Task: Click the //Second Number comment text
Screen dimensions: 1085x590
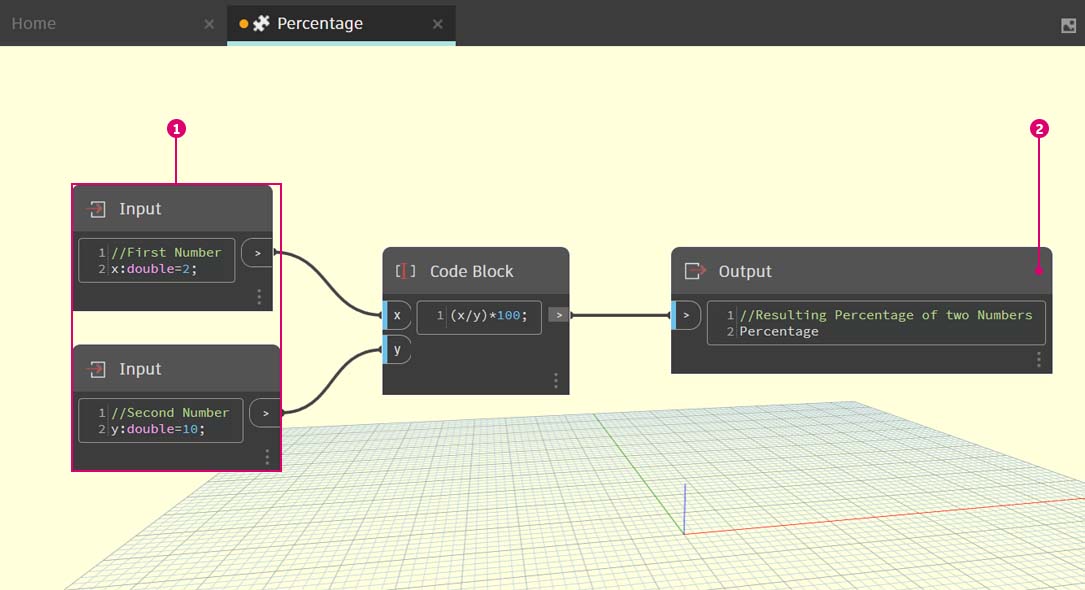Action: pyautogui.click(x=170, y=412)
